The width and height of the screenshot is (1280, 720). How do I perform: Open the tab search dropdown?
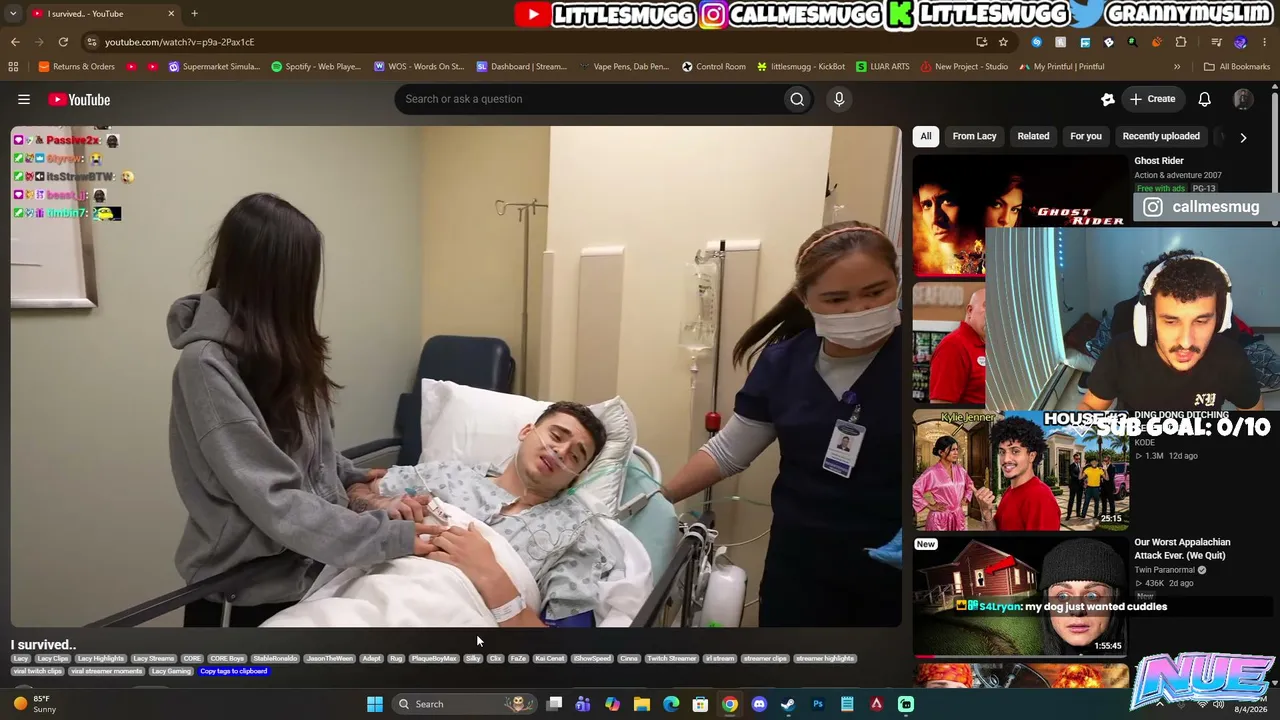pos(13,14)
